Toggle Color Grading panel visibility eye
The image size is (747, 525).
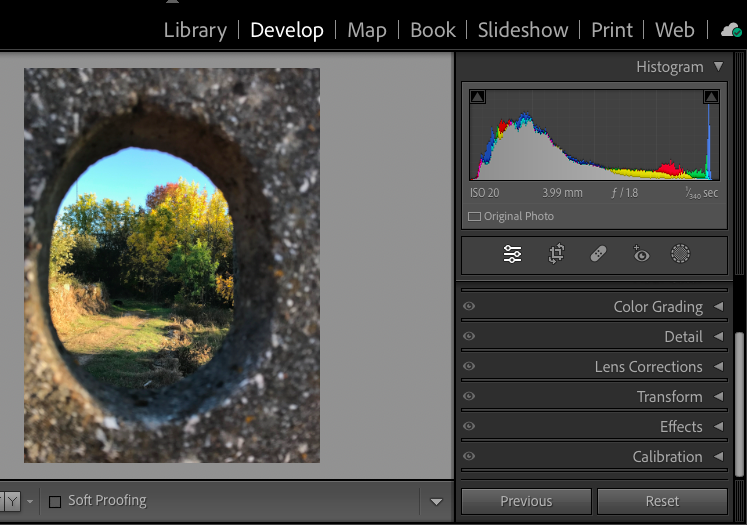tap(469, 307)
